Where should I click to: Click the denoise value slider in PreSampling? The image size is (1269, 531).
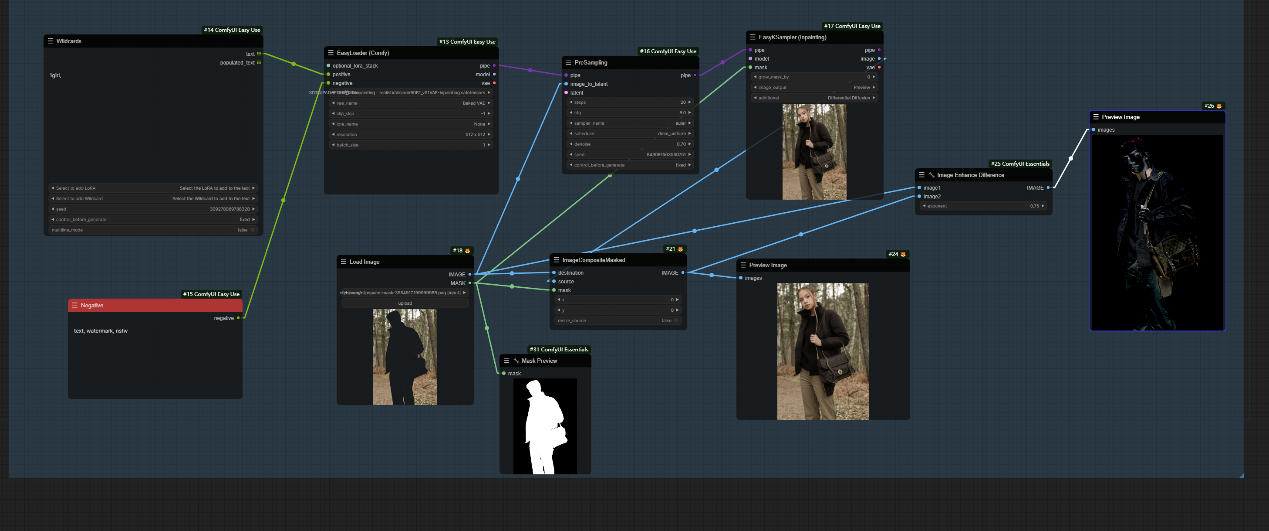point(629,144)
